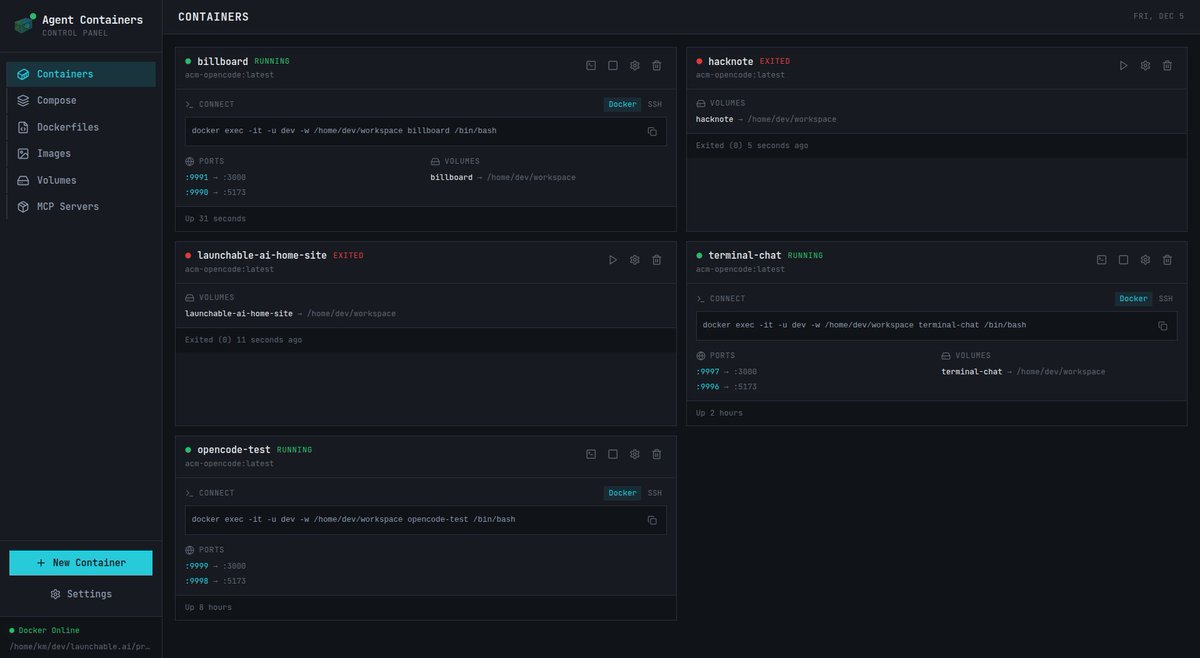The image size is (1200, 658).
Task: Select SSH connect mode for opencode-test
Action: point(655,493)
